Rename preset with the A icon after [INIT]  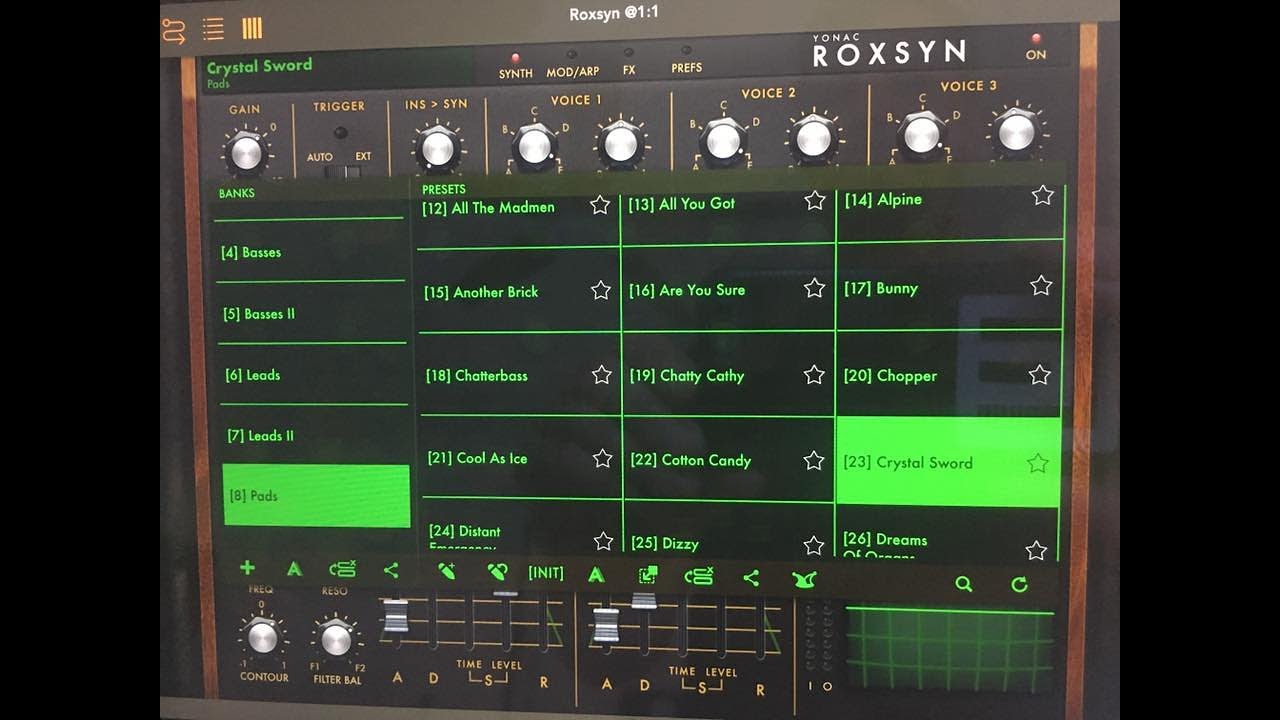596,574
